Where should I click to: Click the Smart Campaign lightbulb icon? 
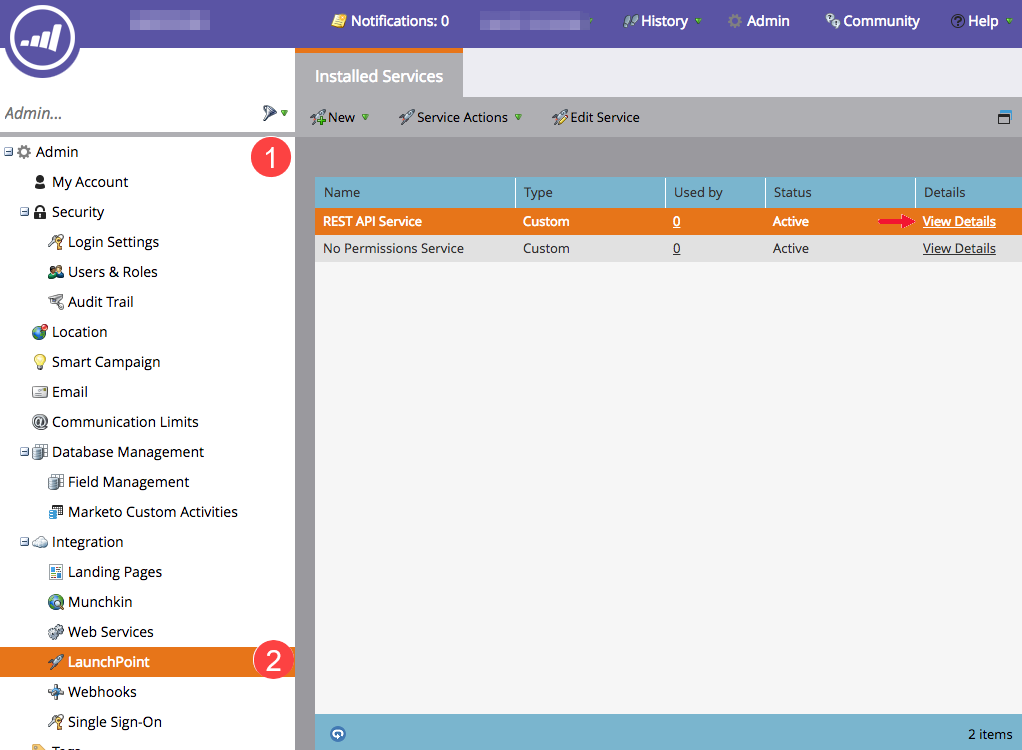click(40, 362)
